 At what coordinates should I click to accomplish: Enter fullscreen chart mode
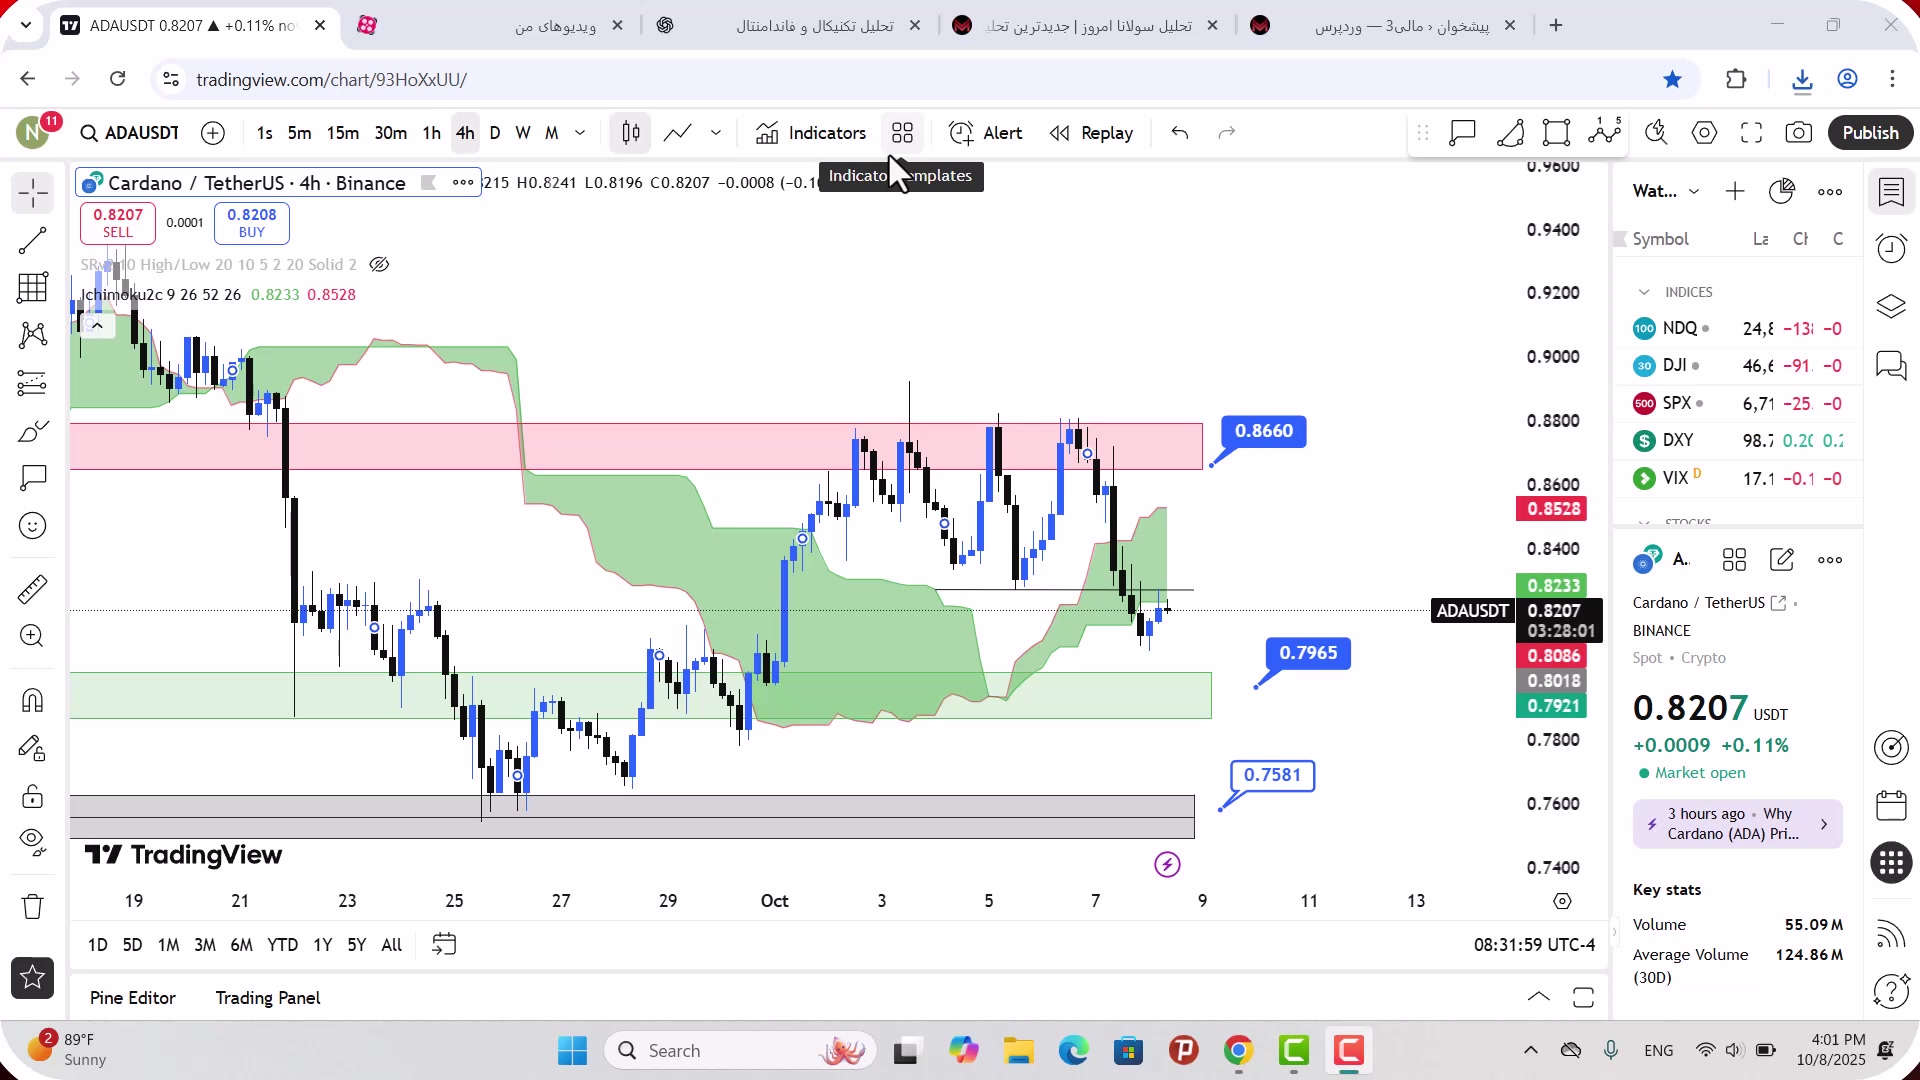(1751, 133)
